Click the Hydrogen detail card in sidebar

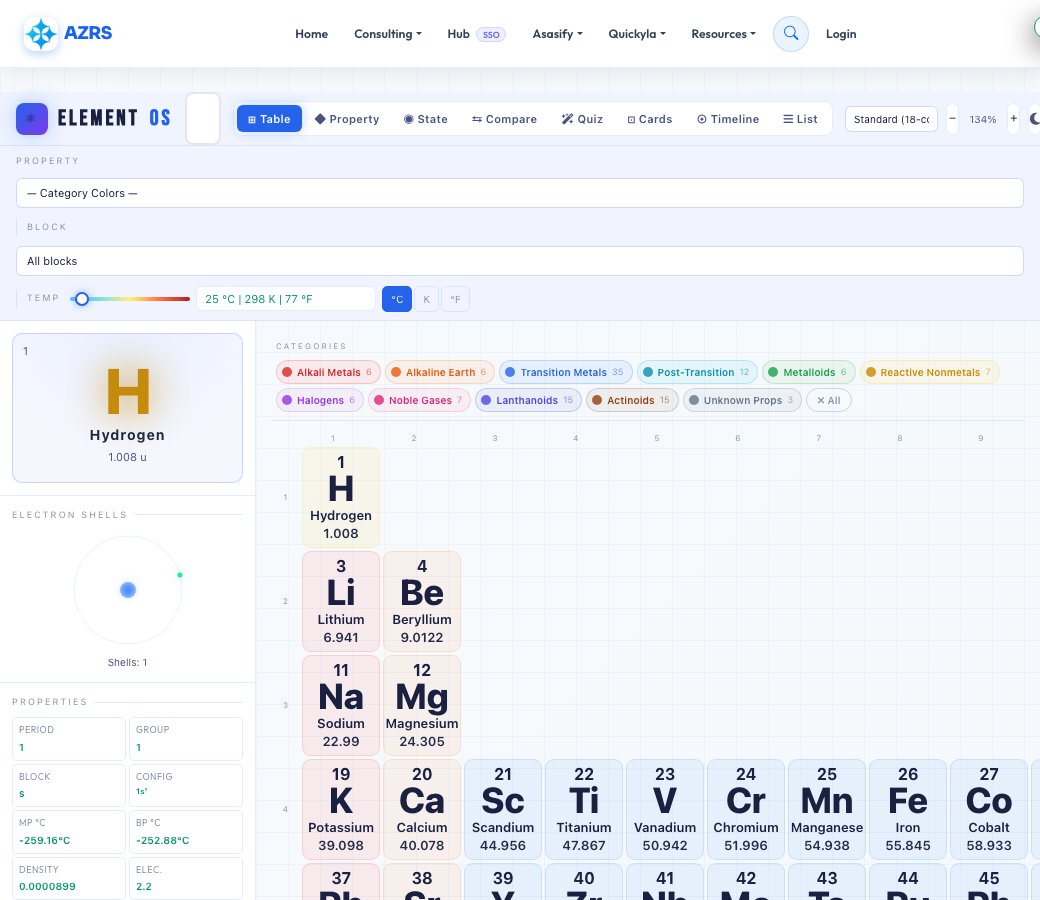[x=127, y=408]
